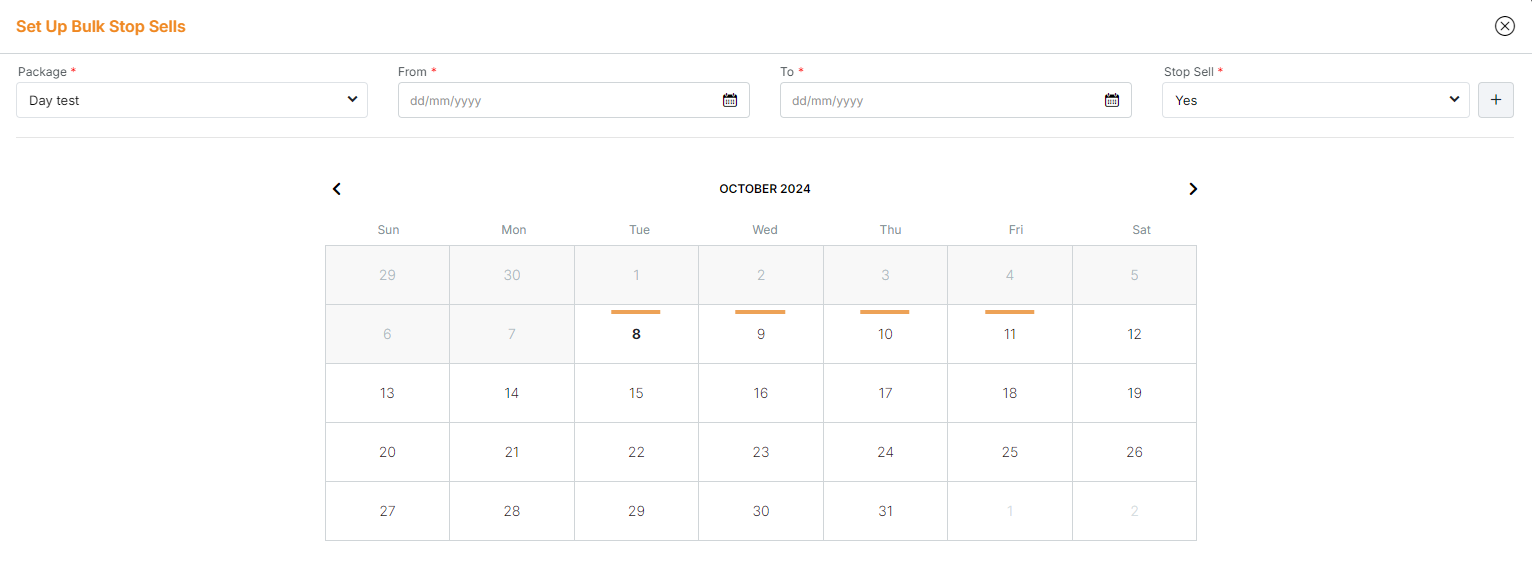1532x562 pixels.
Task: Click October 15 in the calendar
Action: [636, 393]
